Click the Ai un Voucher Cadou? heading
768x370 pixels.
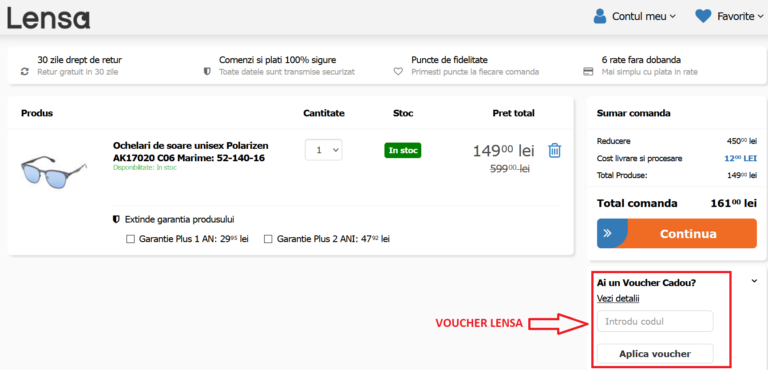pos(647,283)
